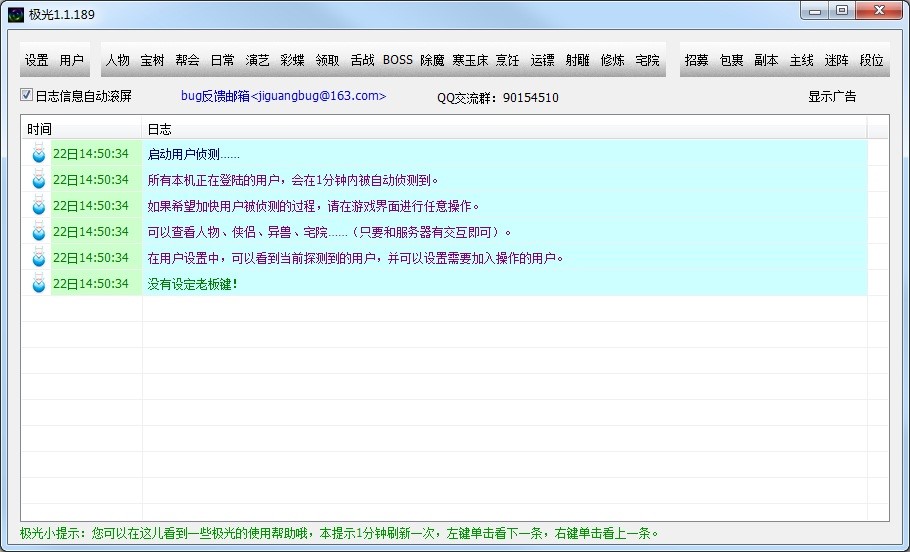This screenshot has height=552, width=910.
Task: Select the 寒玉床 toolbar button
Action: coord(470,60)
